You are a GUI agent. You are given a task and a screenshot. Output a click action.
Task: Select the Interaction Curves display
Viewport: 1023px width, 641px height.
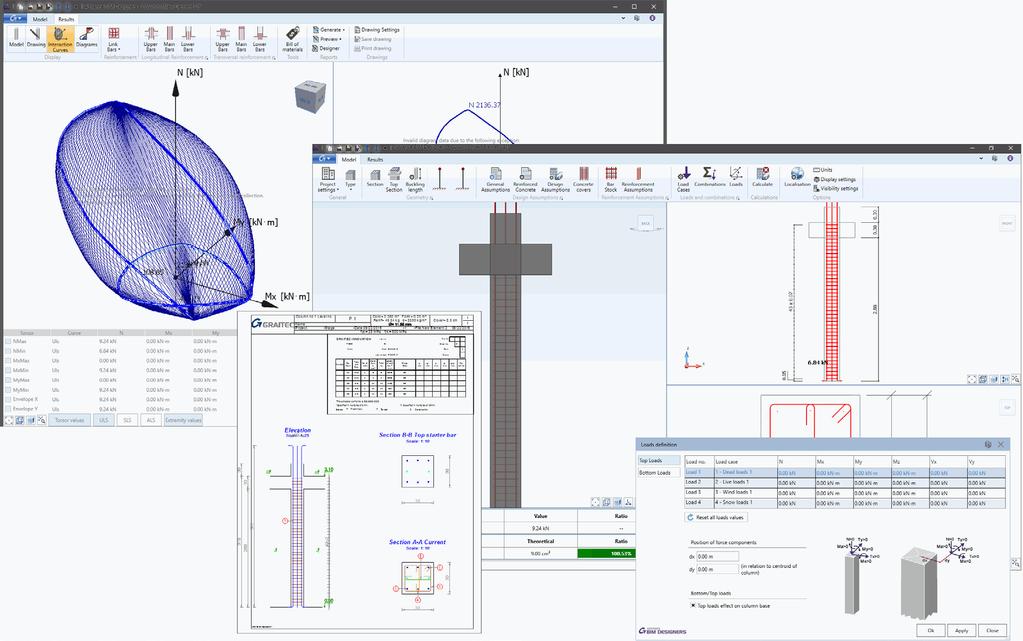60,39
